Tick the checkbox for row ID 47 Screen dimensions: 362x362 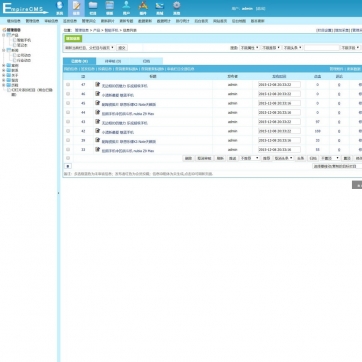click(x=68, y=85)
